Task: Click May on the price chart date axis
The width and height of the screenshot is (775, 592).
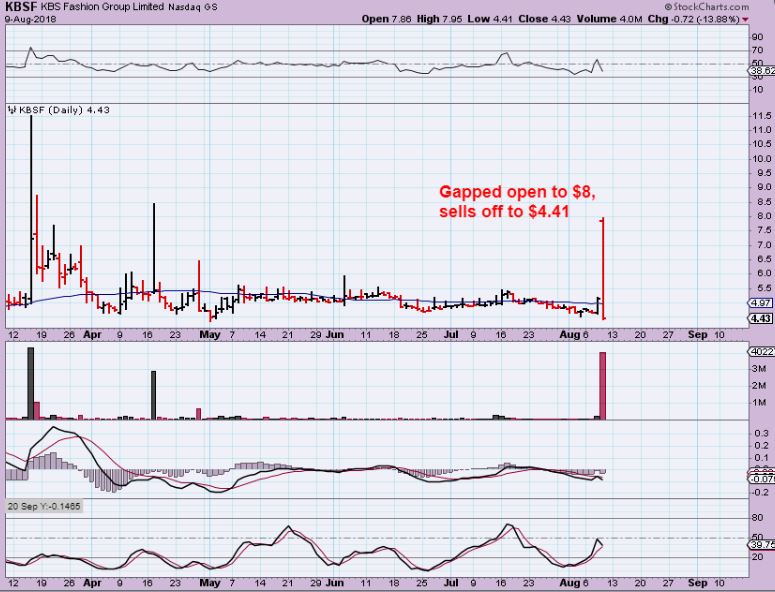Action: point(210,335)
